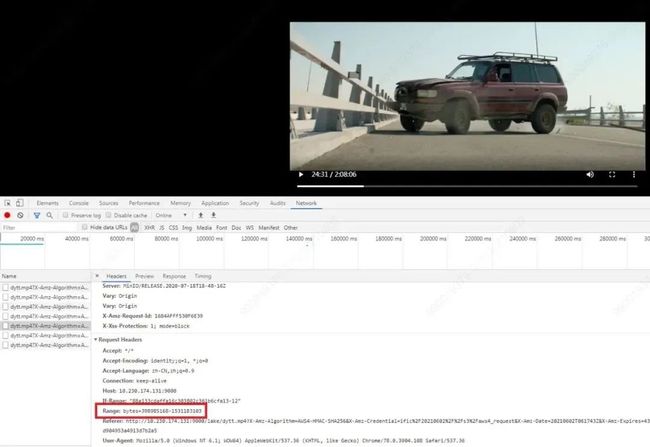Screen dimensions: 650x447
Task: Select the Network panel tab
Action: 306,203
